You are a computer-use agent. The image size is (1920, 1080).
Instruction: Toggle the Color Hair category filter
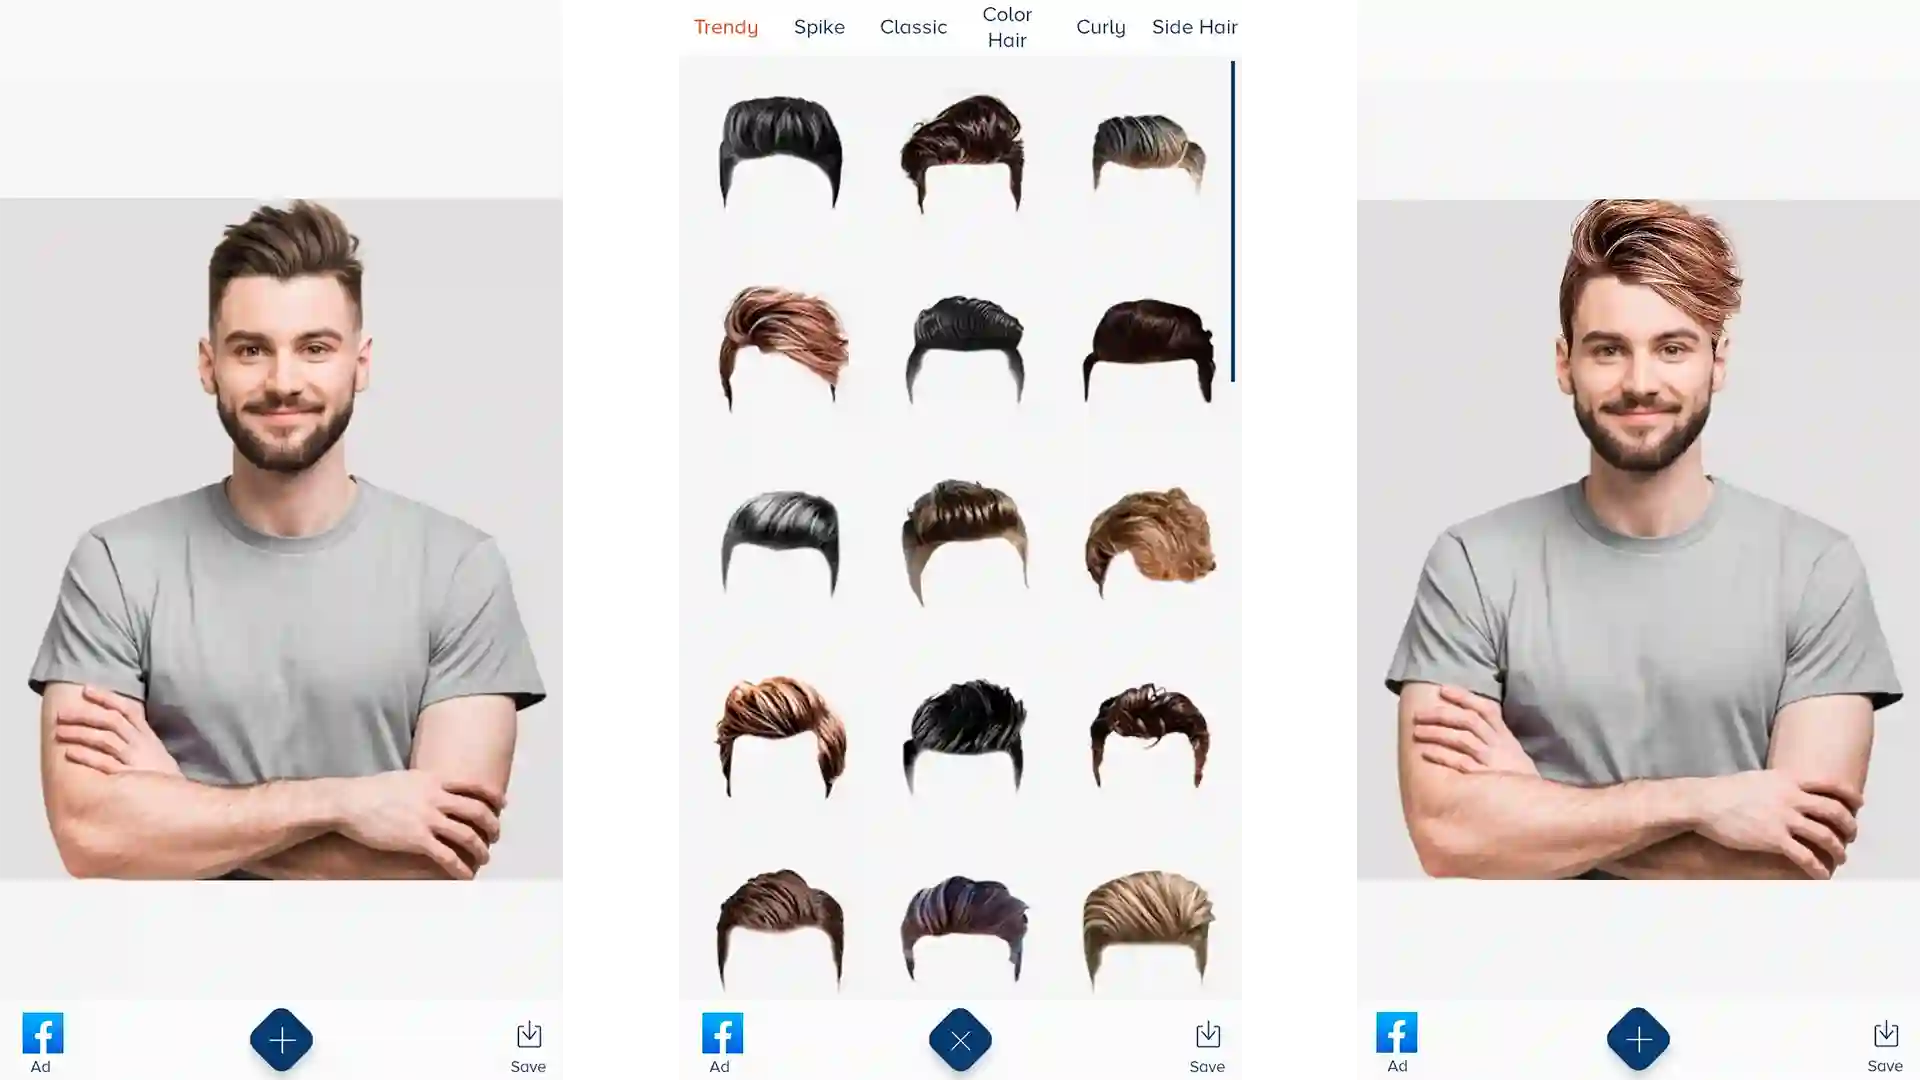coord(1007,26)
